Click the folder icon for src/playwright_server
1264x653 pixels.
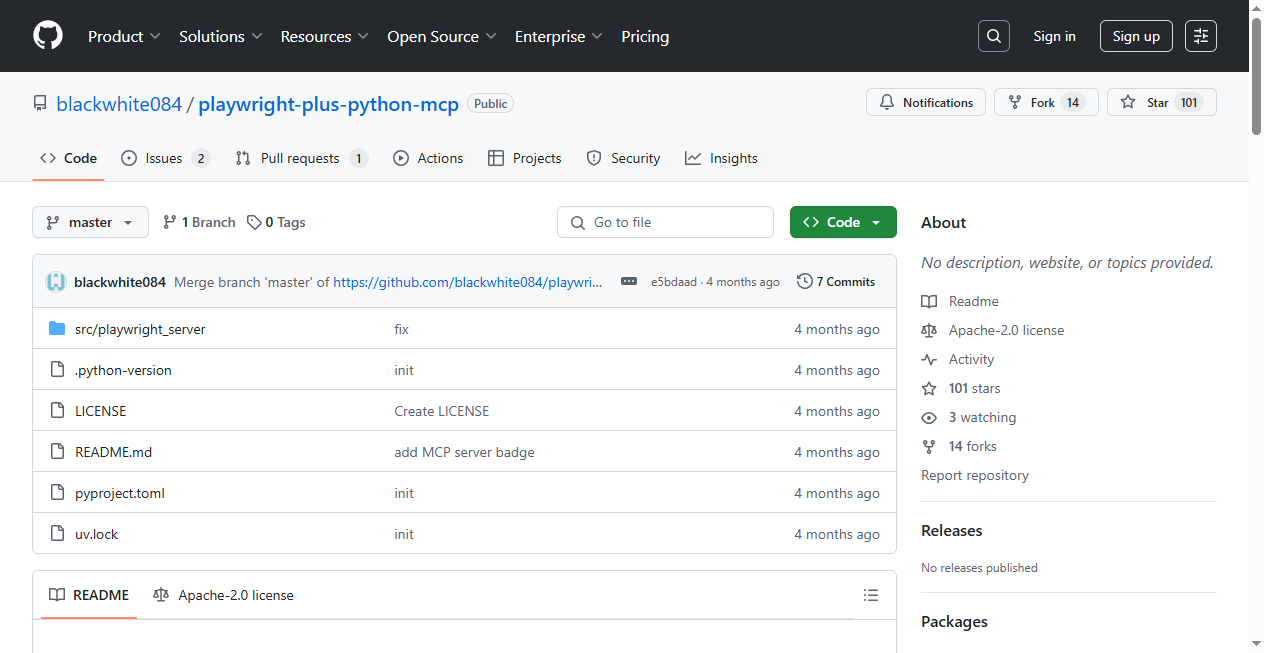57,329
